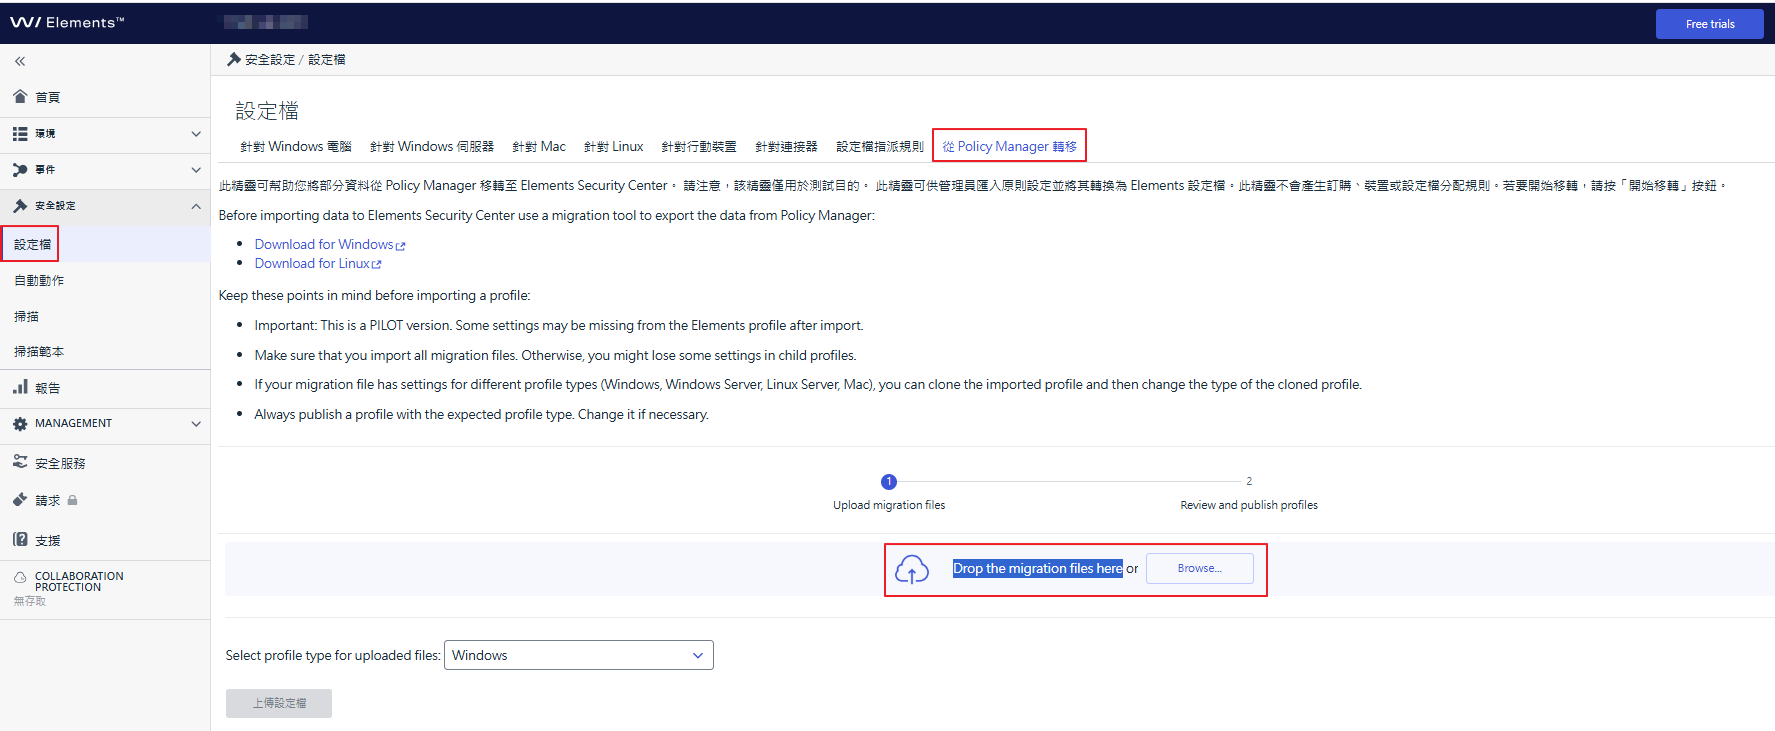This screenshot has height=731, width=1775.
Task: Click the 上傳設定檔 button
Action: coord(279,703)
